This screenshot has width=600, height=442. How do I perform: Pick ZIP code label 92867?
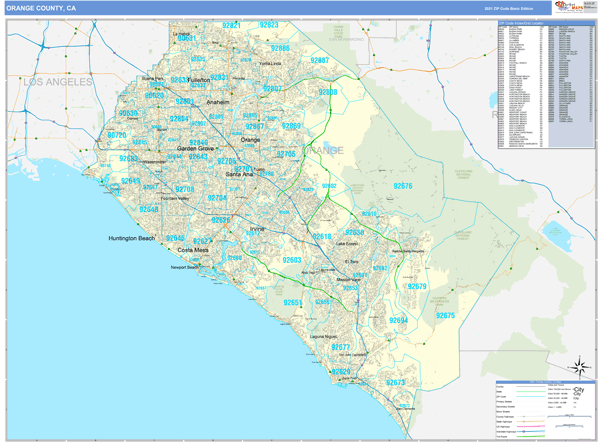pyautogui.click(x=254, y=126)
